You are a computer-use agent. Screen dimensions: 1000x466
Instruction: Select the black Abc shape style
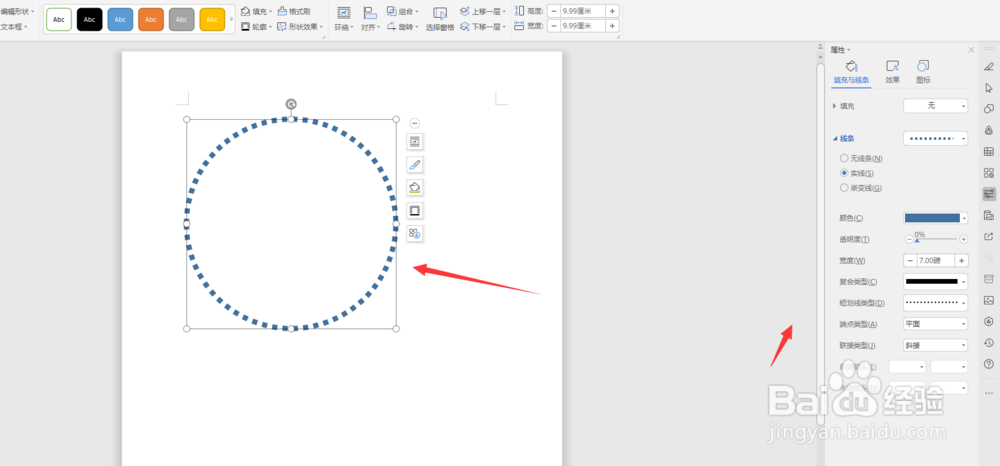[x=89, y=20]
